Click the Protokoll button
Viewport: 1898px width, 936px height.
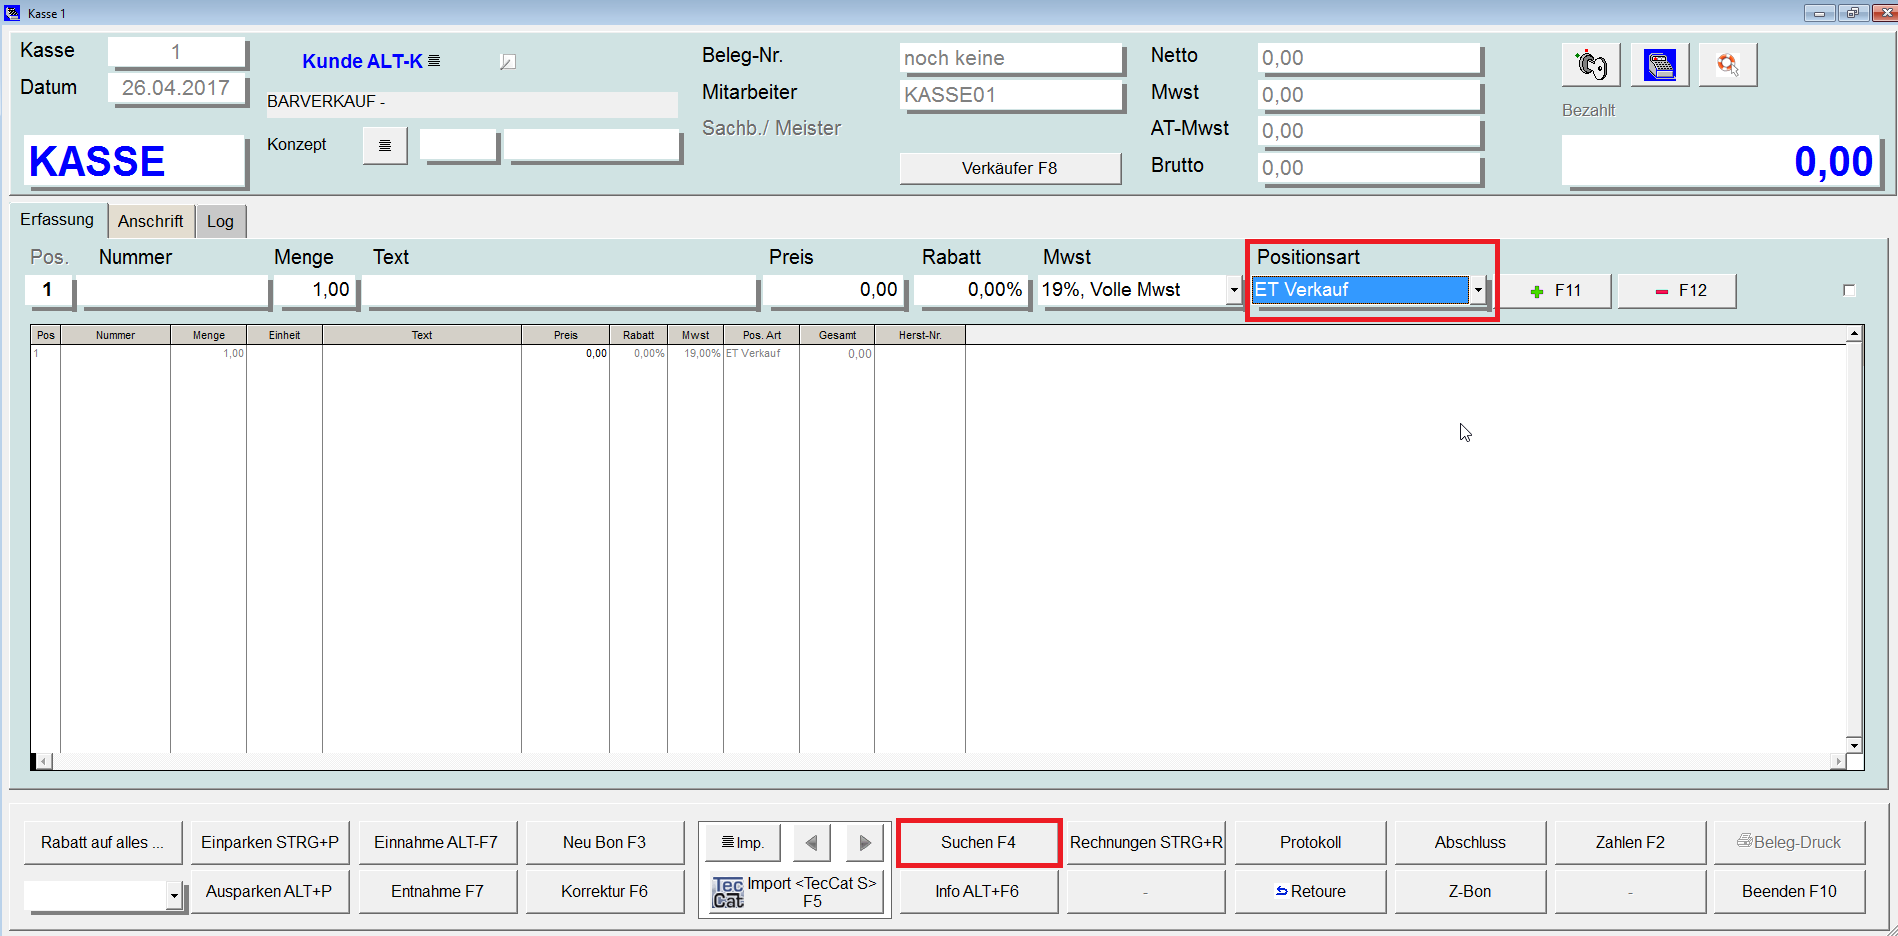(x=1310, y=843)
